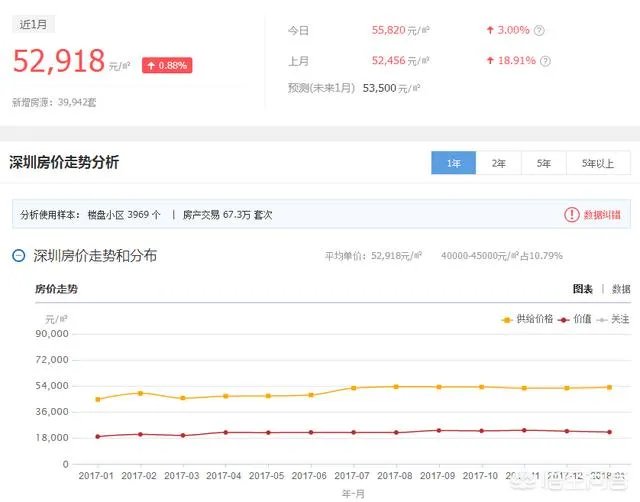The width and height of the screenshot is (640, 502).
Task: Open the 5年以上 time range tab
Action: [598, 163]
